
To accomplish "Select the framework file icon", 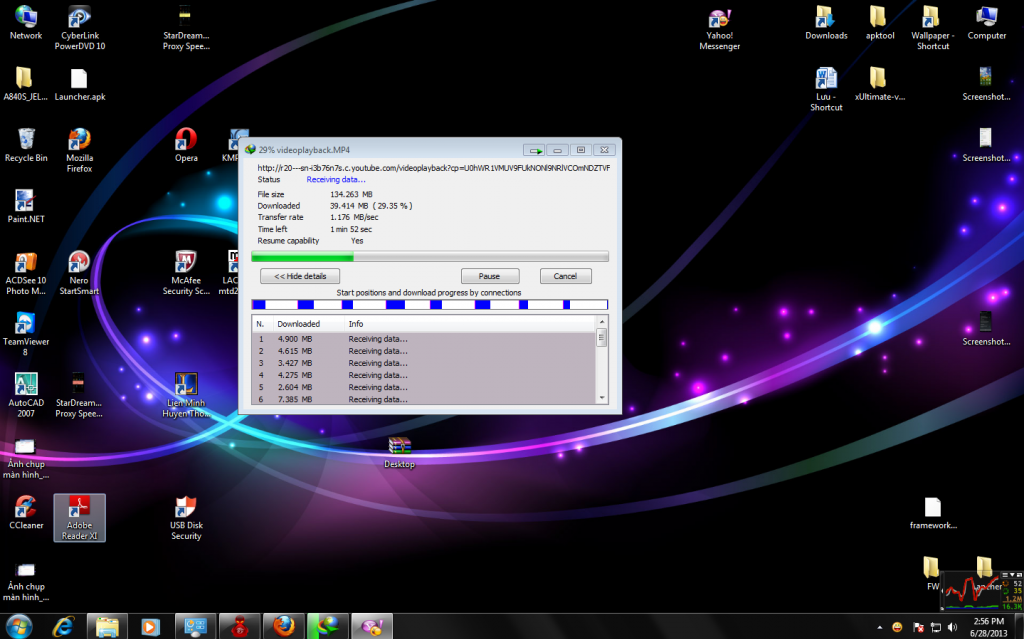I will 933,513.
